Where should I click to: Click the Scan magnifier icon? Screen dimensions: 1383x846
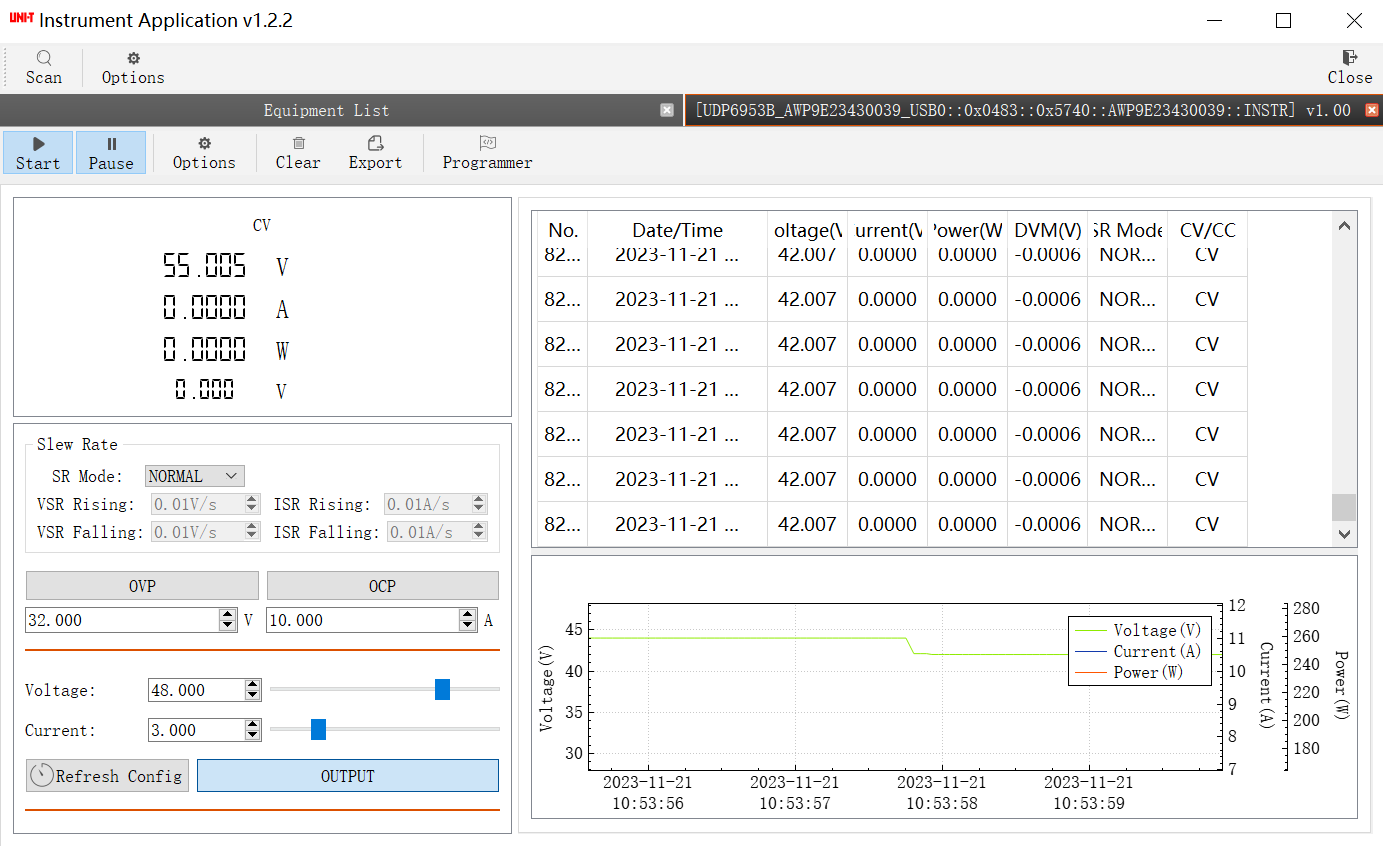coord(44,58)
